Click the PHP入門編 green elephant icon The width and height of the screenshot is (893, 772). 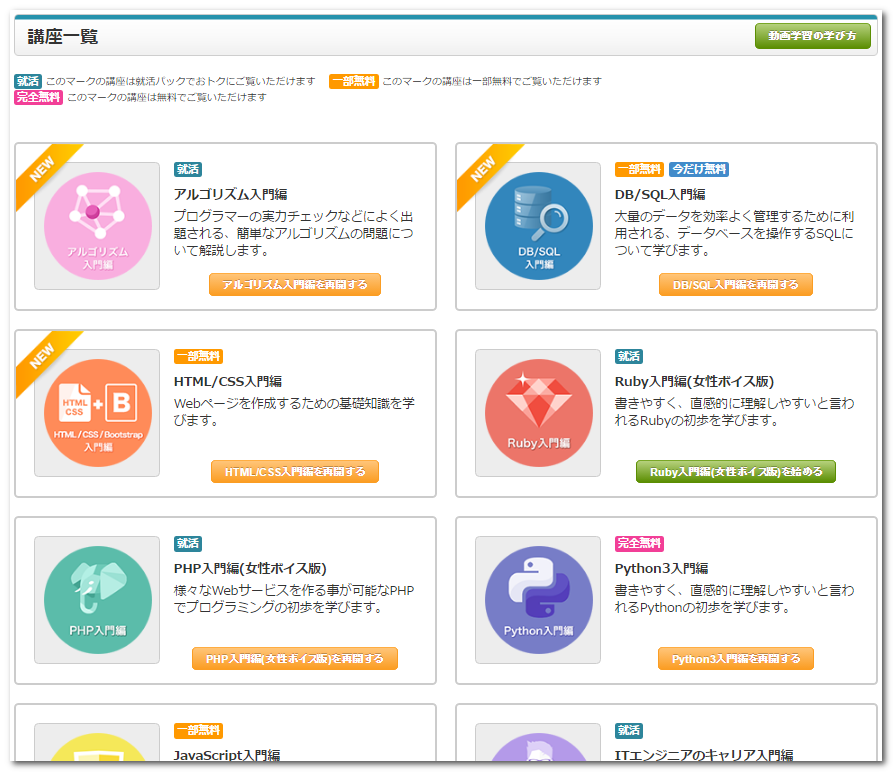coord(97,599)
